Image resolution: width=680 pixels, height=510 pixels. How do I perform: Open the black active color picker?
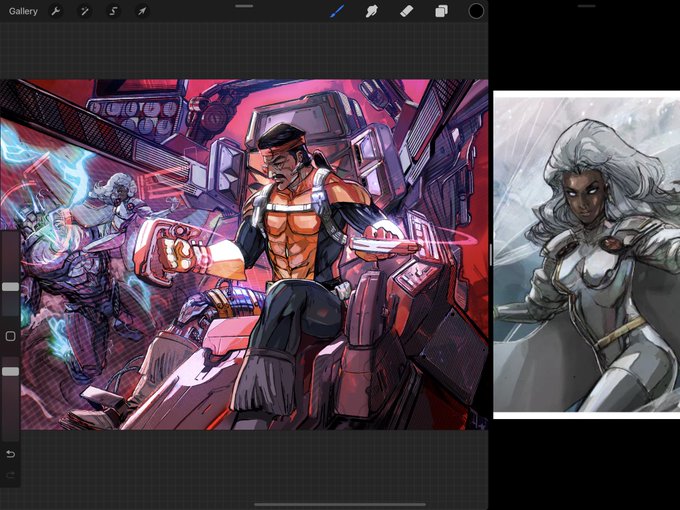click(x=476, y=11)
